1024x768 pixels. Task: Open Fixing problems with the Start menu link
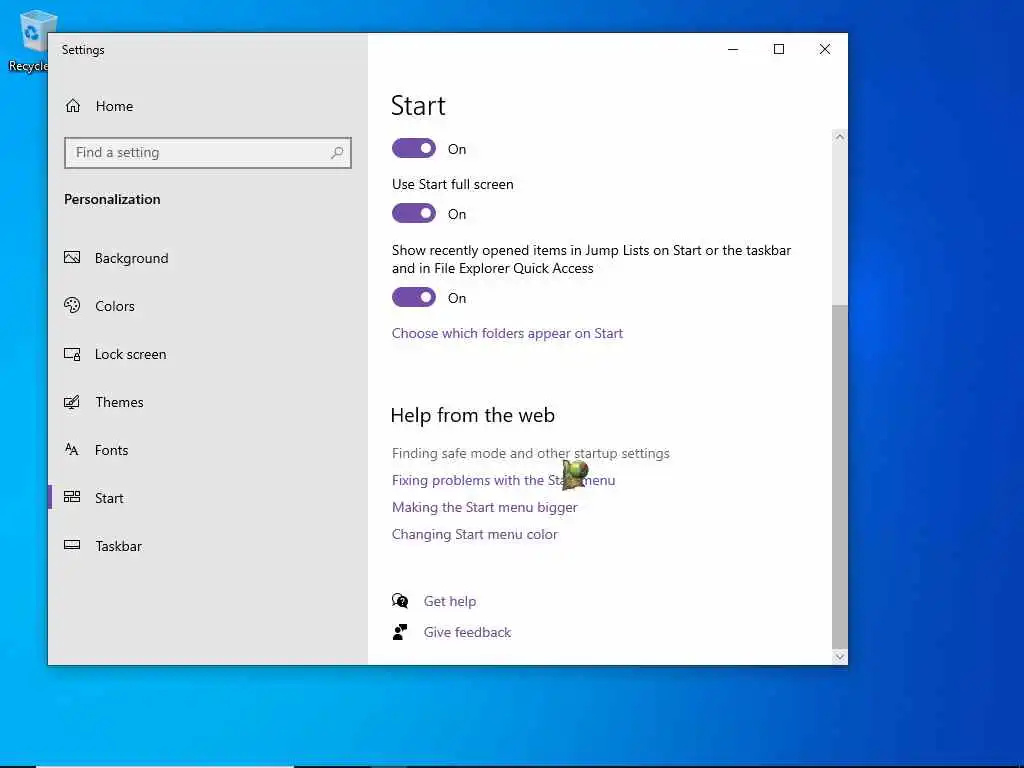click(x=503, y=480)
